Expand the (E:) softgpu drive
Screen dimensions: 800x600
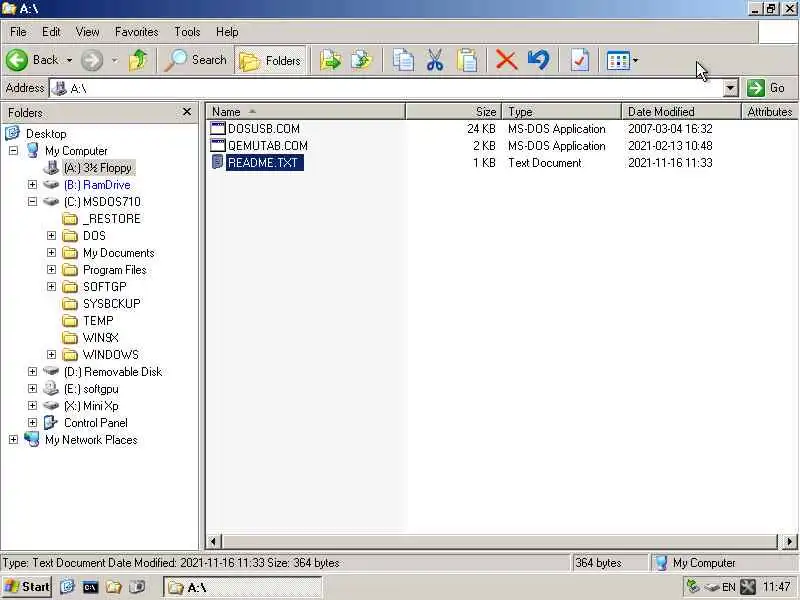tap(32, 389)
